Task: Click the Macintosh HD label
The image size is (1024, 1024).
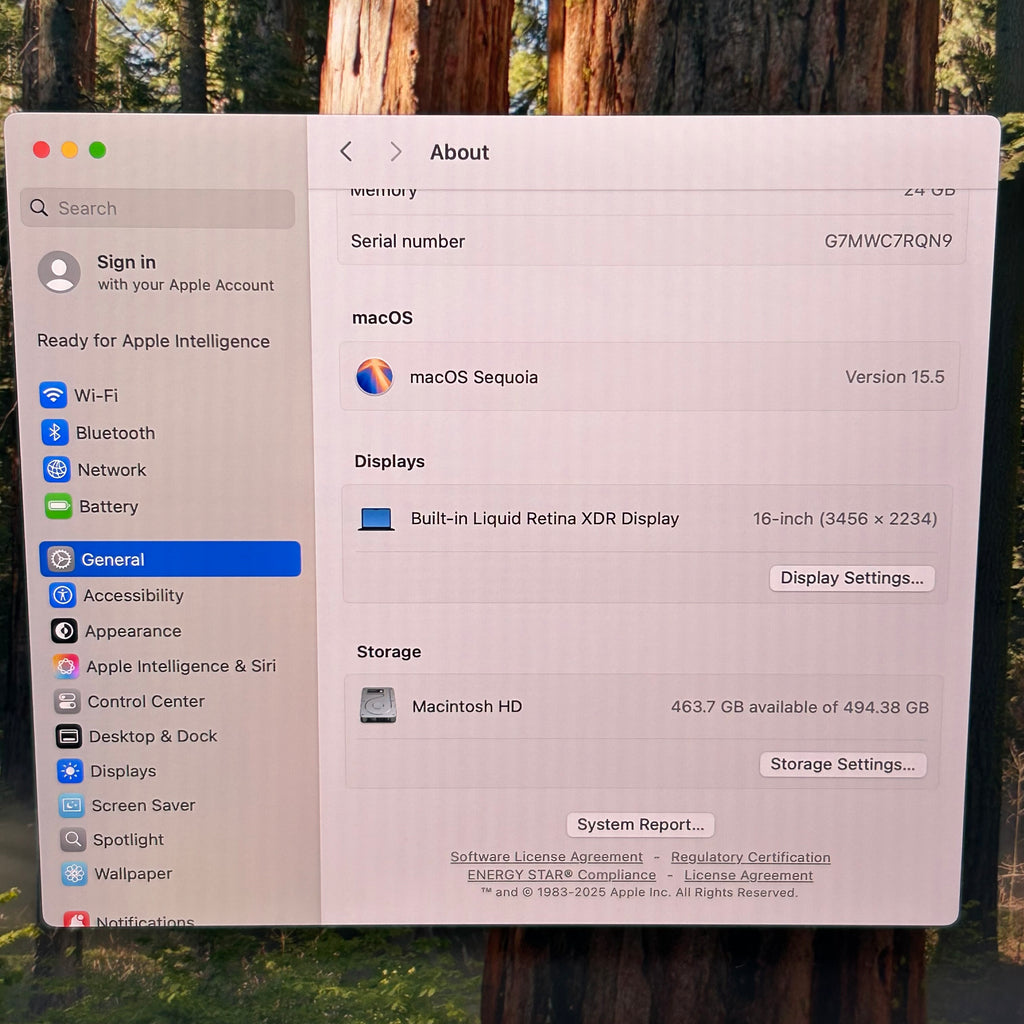Action: 467,706
